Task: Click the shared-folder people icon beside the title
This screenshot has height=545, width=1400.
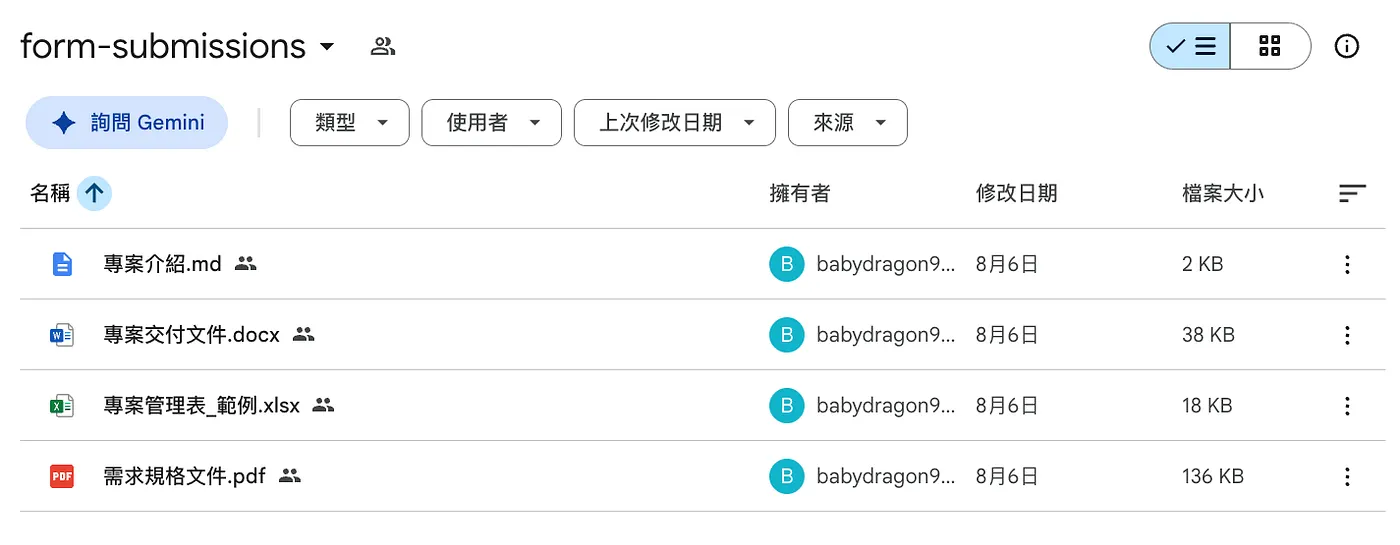Action: (x=383, y=46)
